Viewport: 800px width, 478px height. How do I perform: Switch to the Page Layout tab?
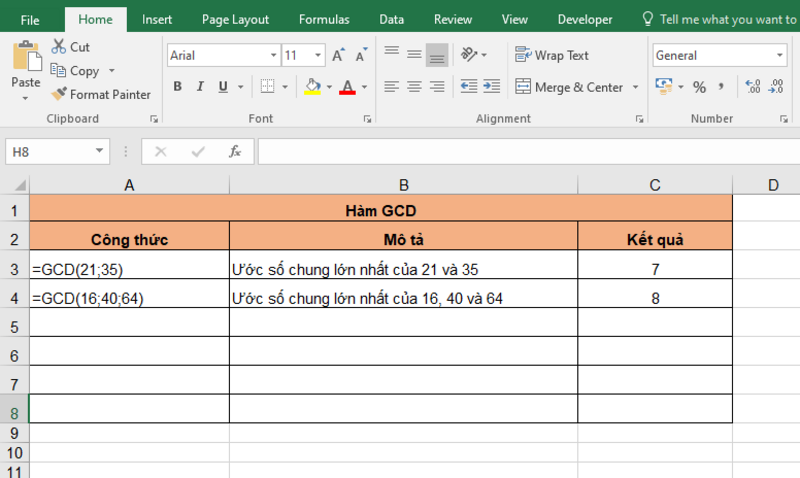235,20
